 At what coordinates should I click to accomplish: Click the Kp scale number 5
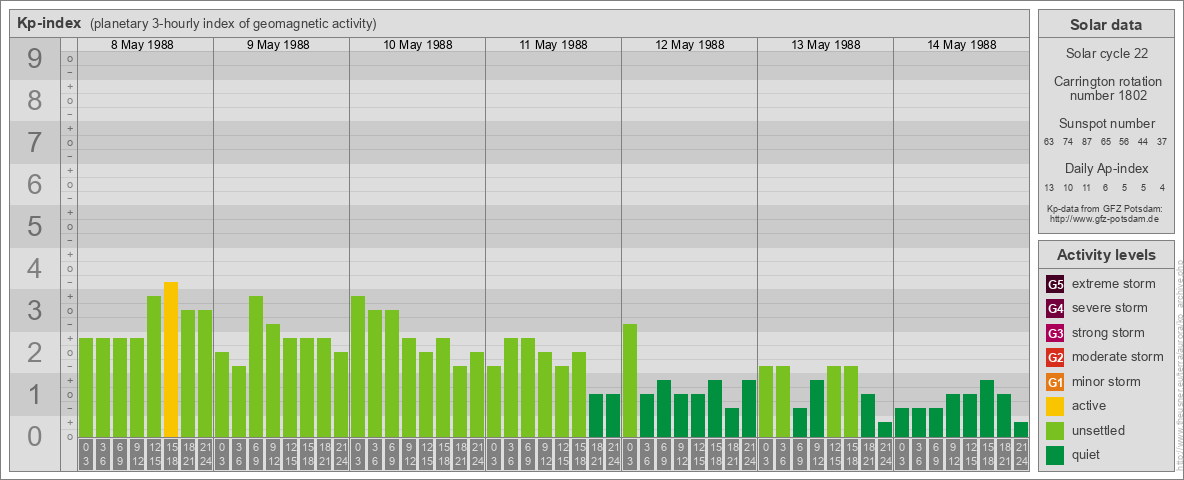pos(35,226)
